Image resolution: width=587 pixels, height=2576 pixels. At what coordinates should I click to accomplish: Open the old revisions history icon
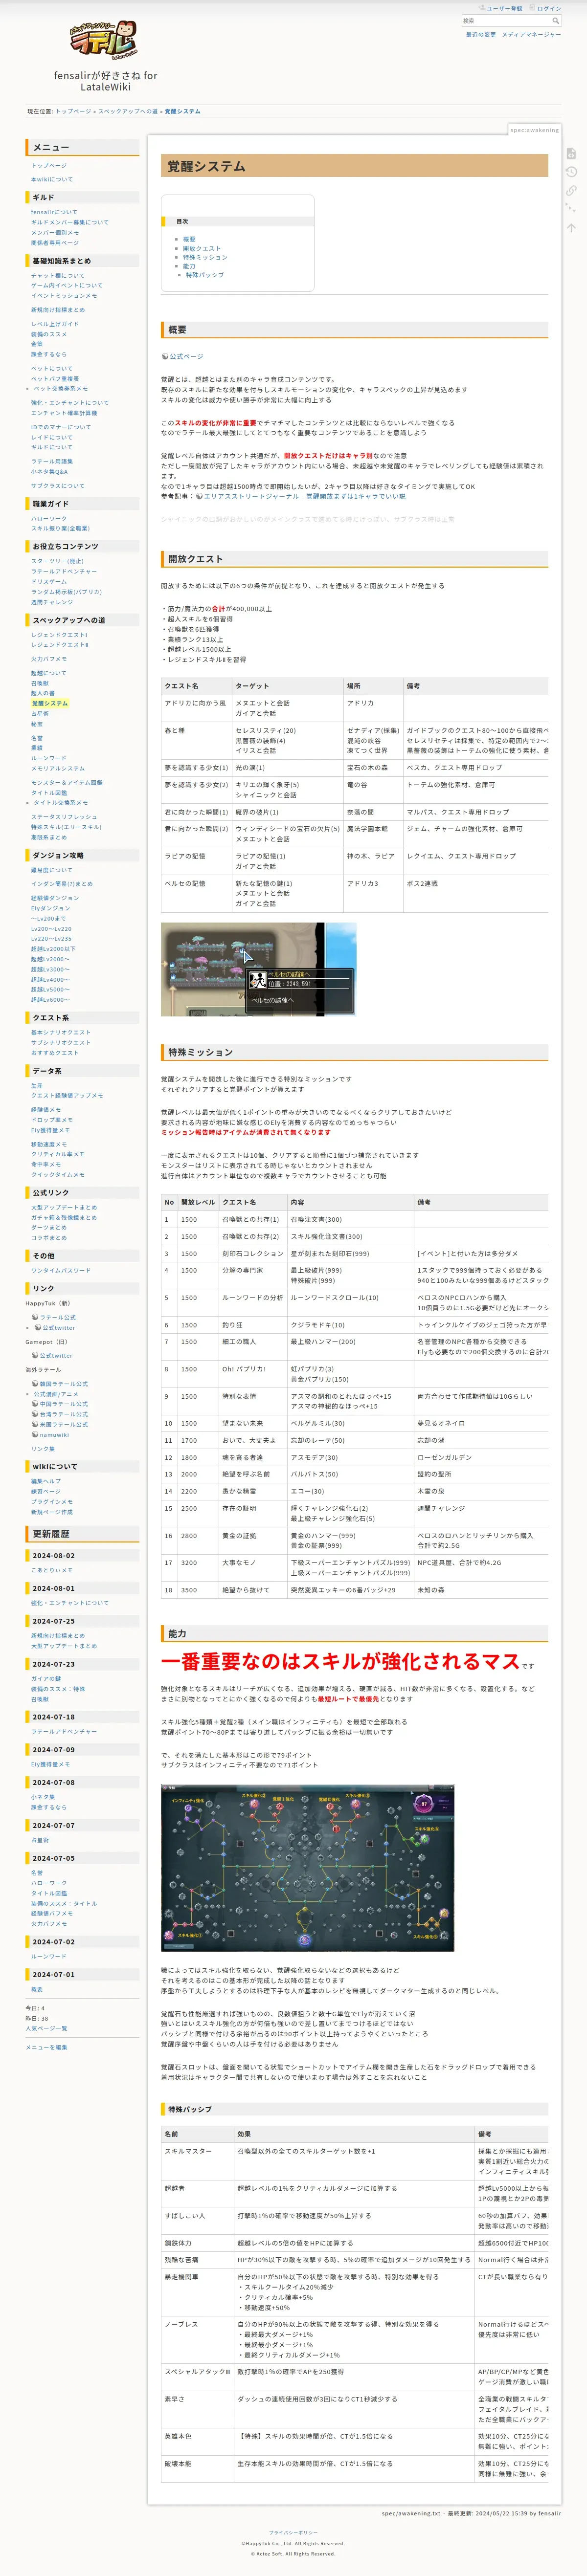571,172
